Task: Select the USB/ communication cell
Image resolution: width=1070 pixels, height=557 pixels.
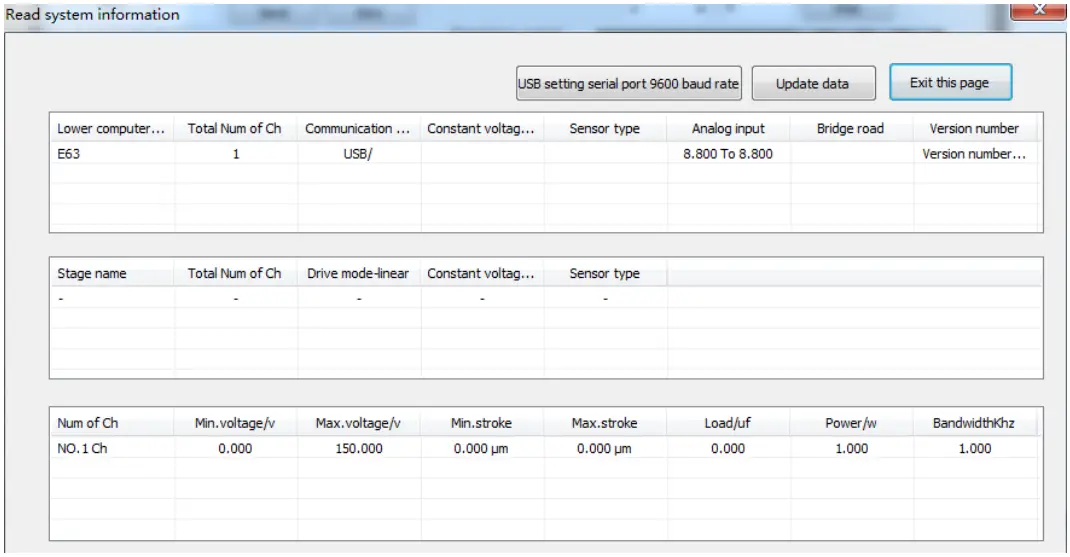Action: tap(359, 154)
